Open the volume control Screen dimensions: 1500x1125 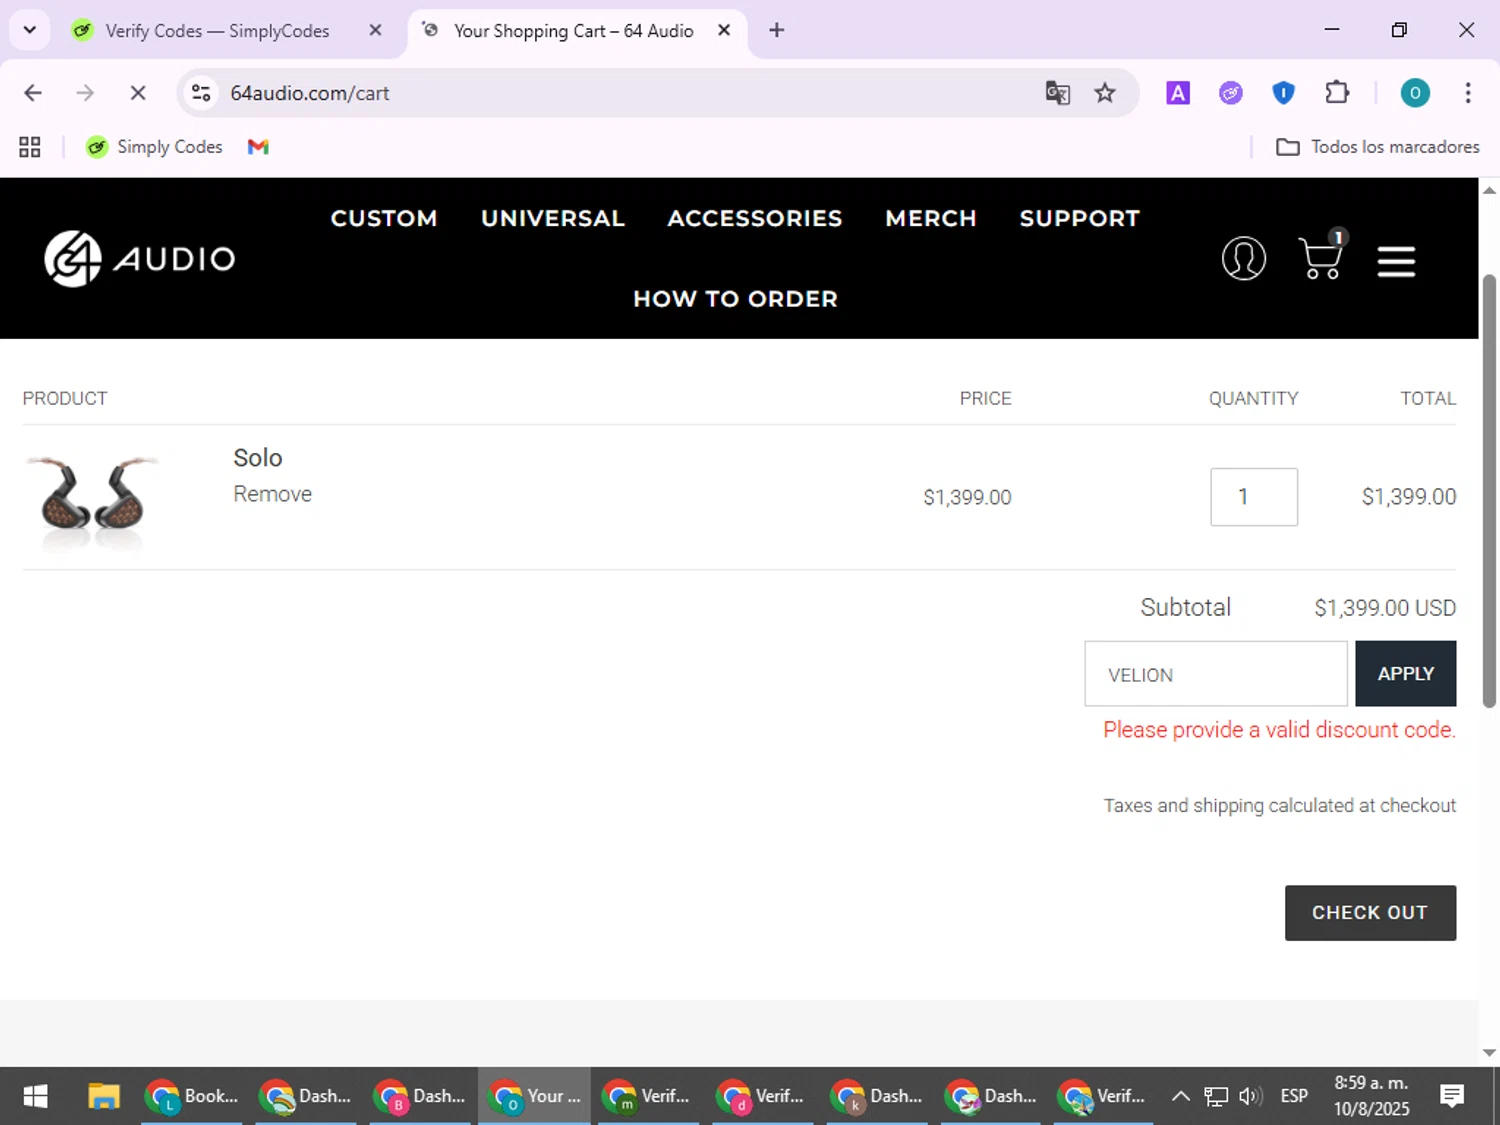(x=1250, y=1096)
